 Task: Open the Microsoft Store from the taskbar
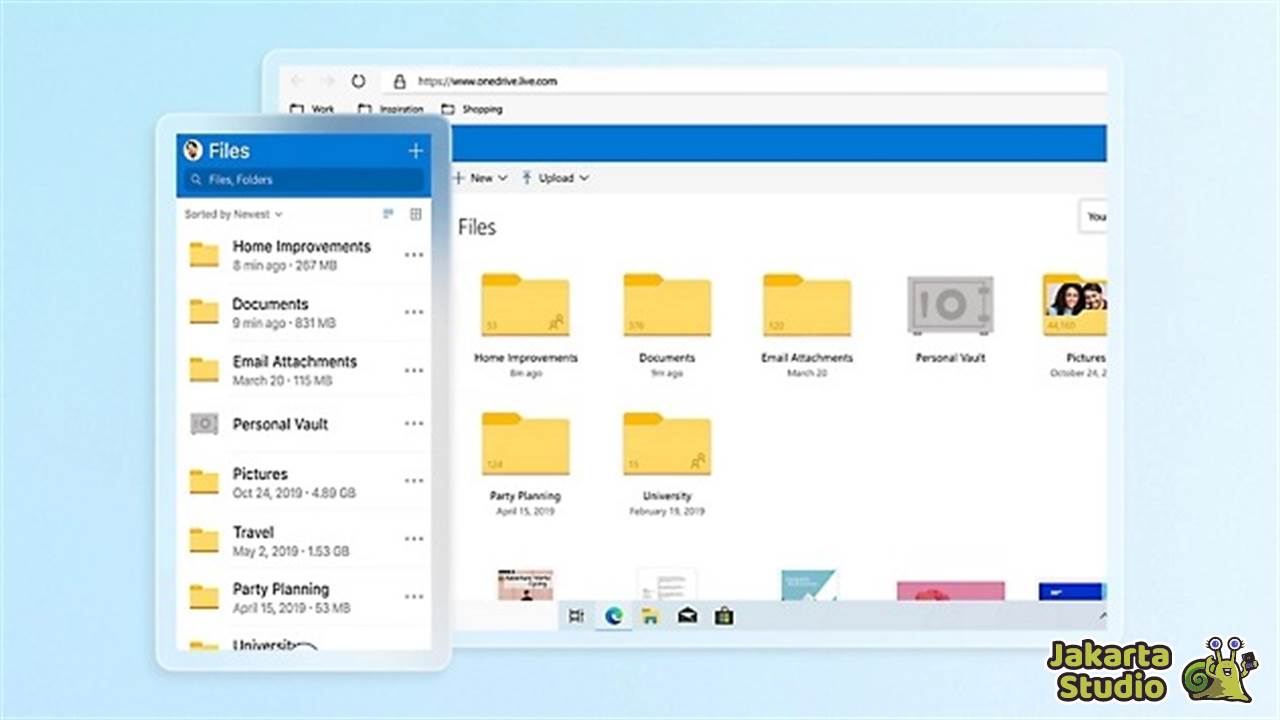coord(724,617)
